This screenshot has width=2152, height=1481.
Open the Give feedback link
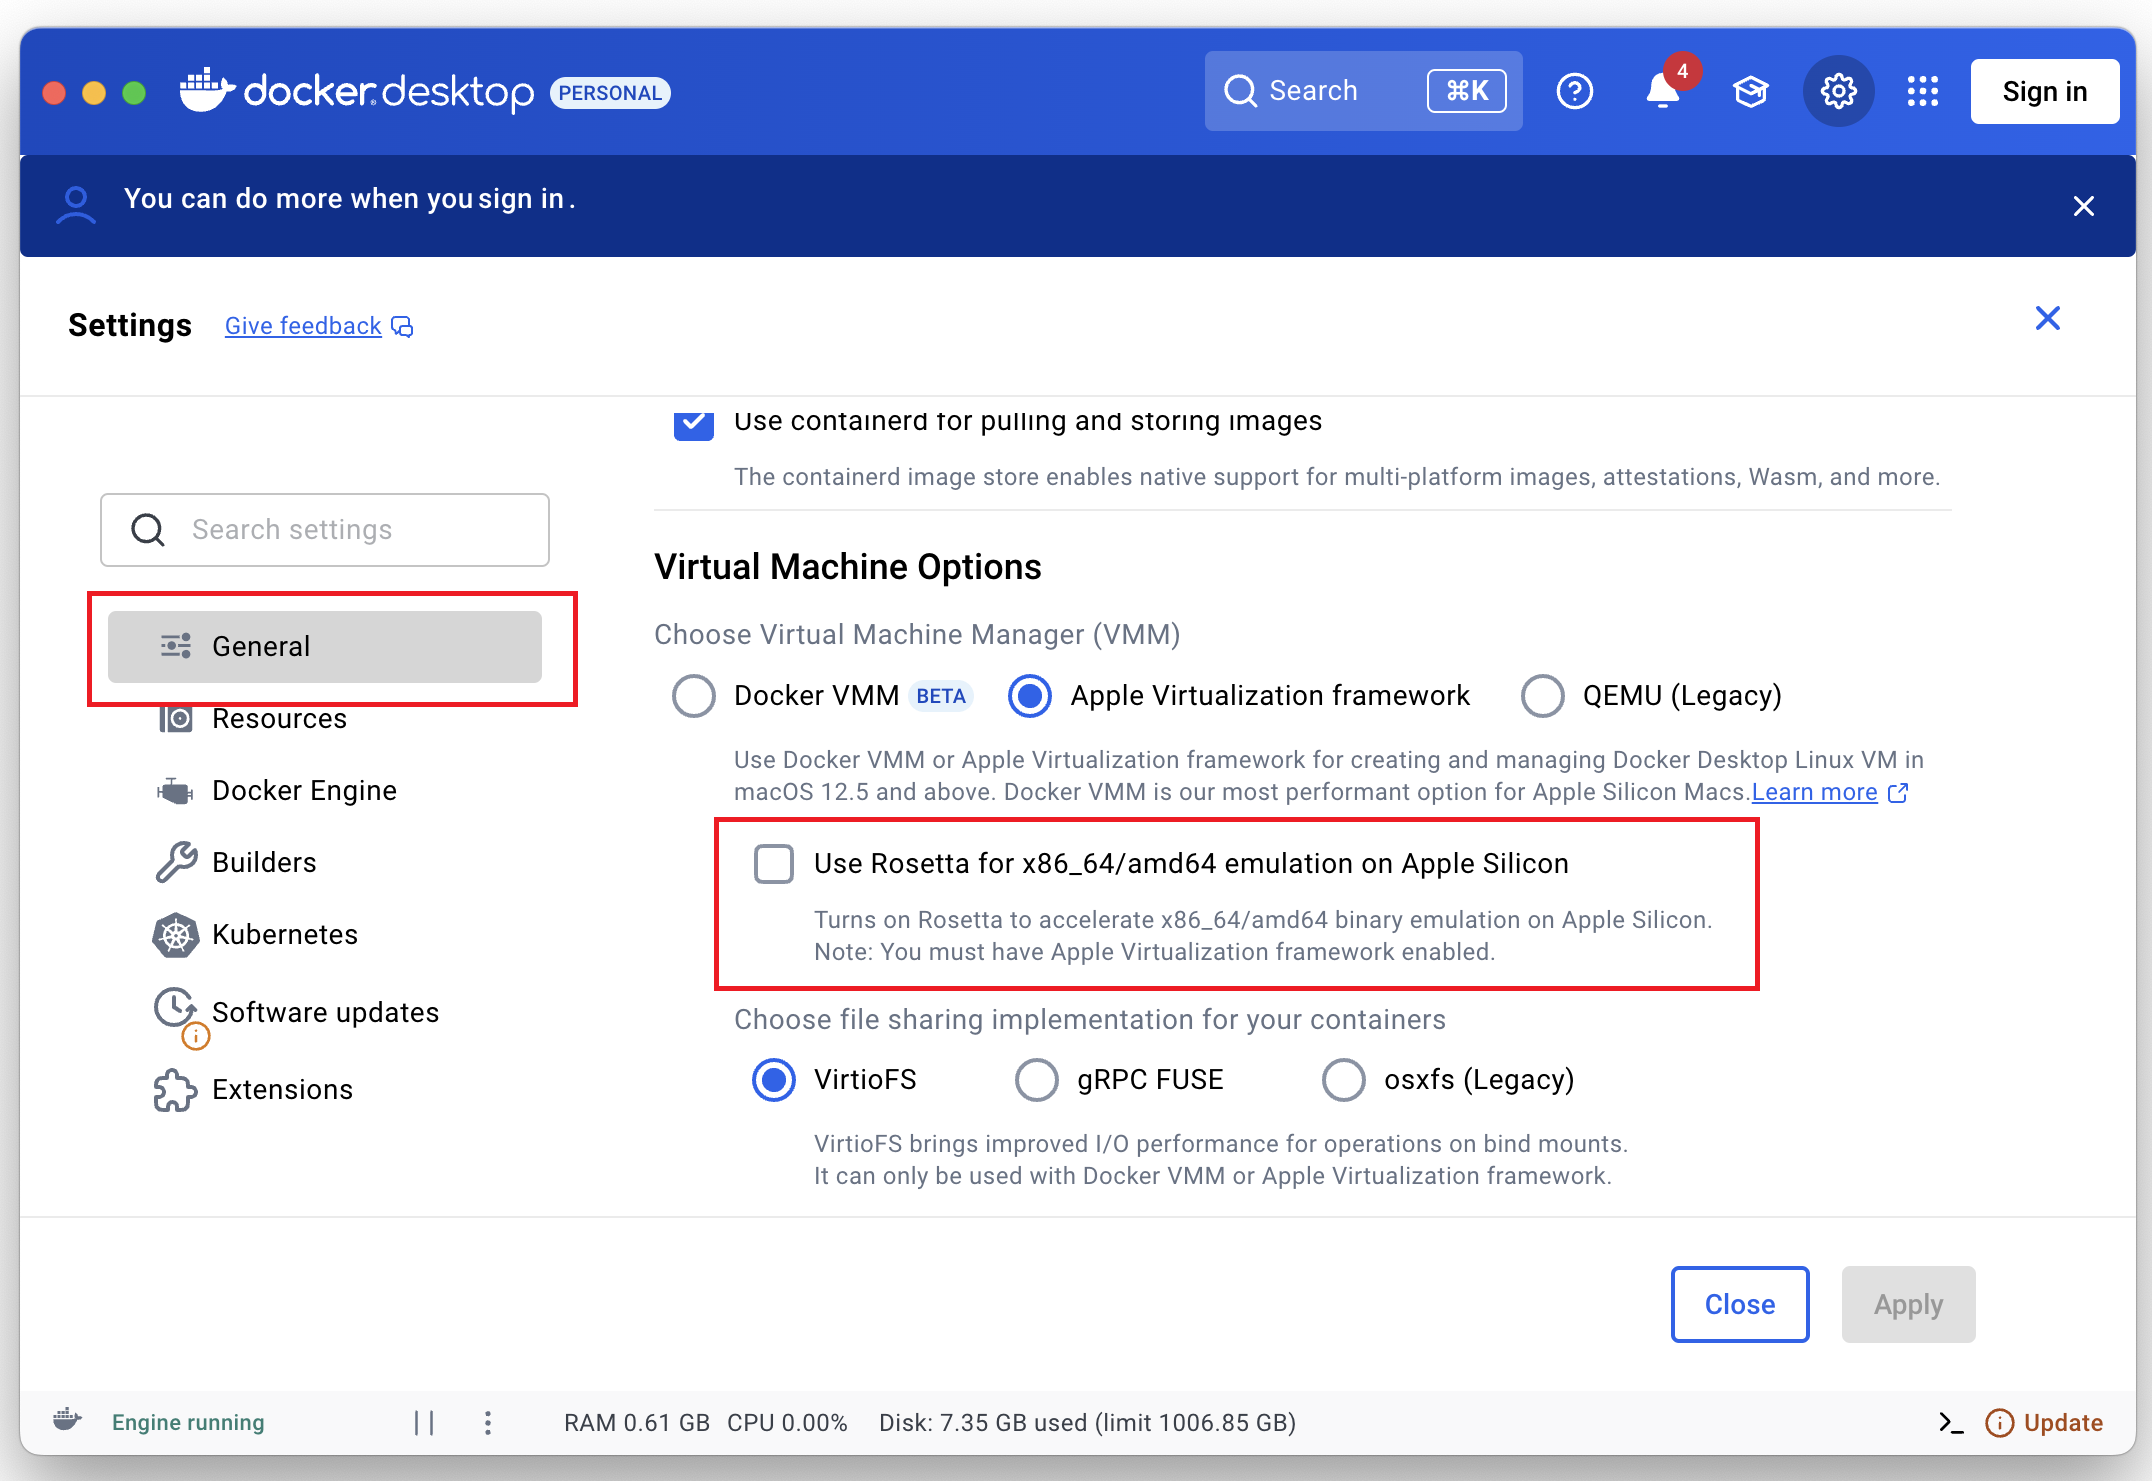pos(303,326)
